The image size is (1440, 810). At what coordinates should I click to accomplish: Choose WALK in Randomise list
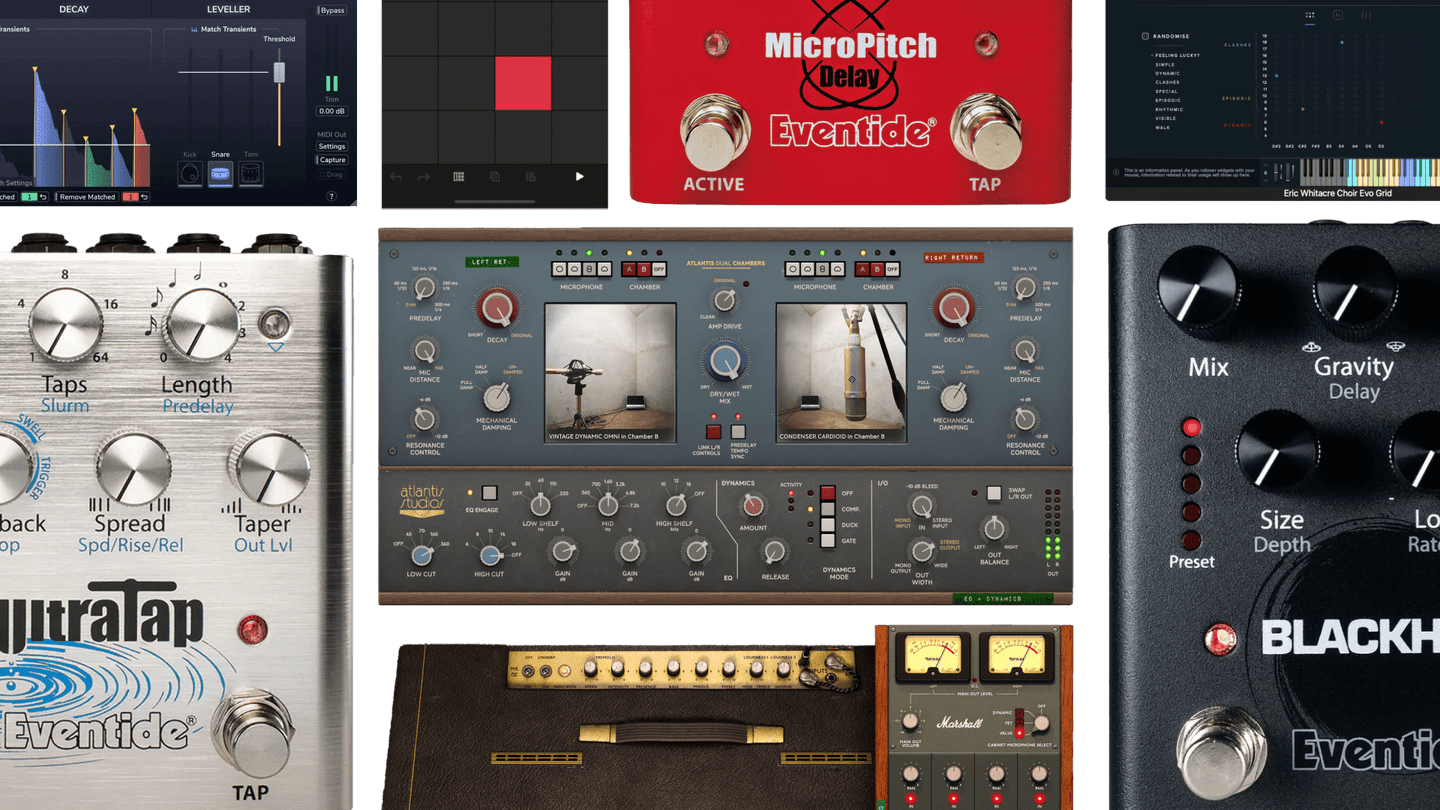(1162, 127)
